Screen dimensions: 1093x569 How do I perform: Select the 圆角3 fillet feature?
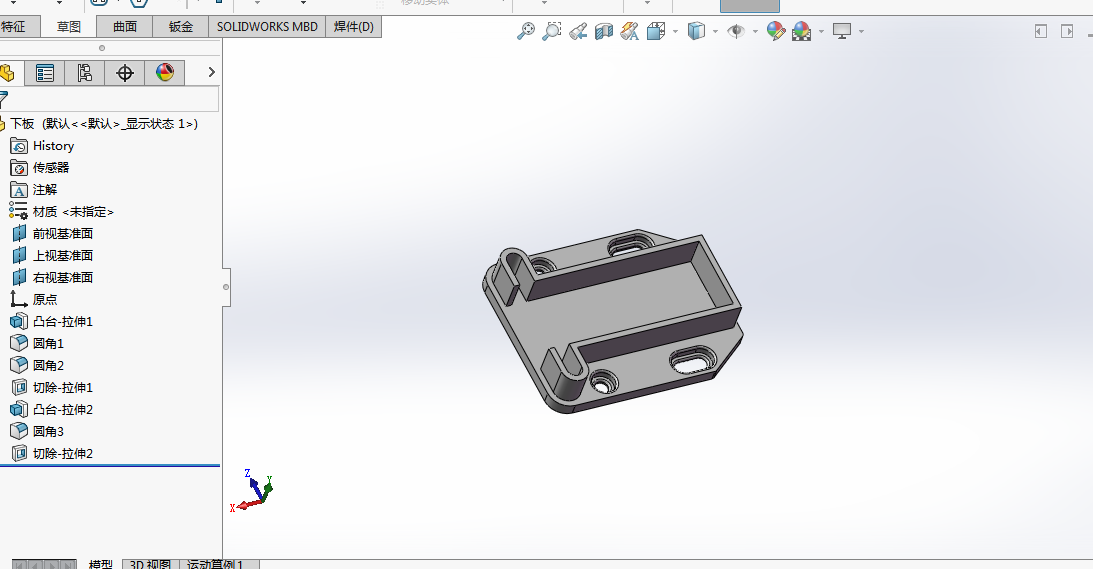click(x=48, y=431)
